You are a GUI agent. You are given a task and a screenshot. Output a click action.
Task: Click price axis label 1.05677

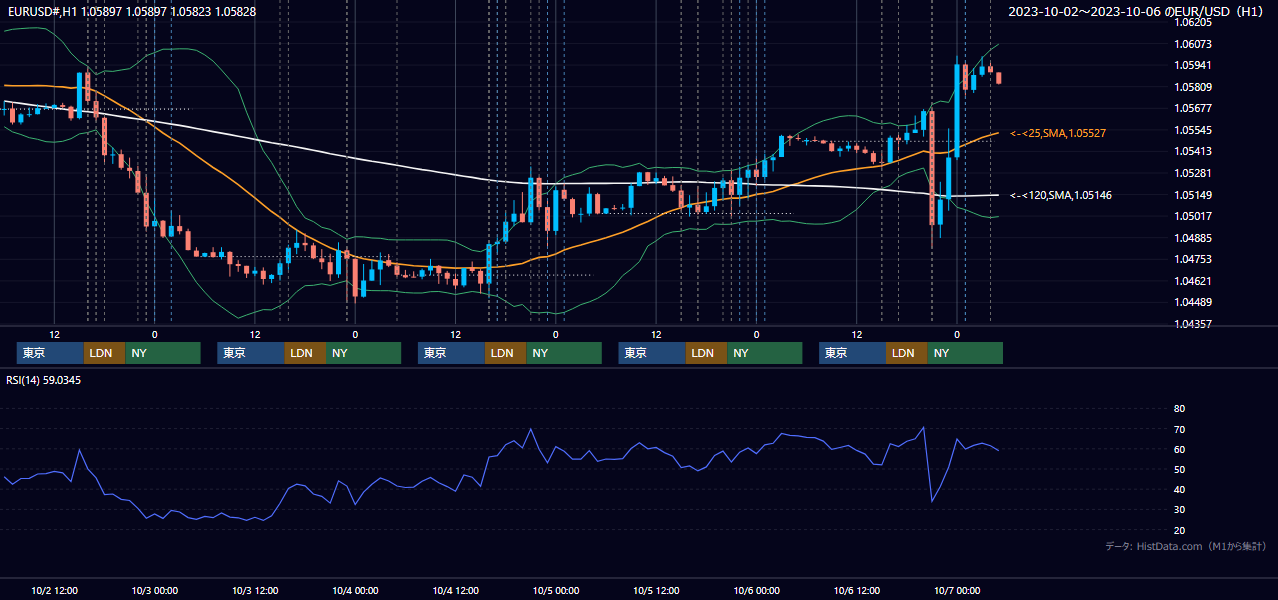point(1193,109)
